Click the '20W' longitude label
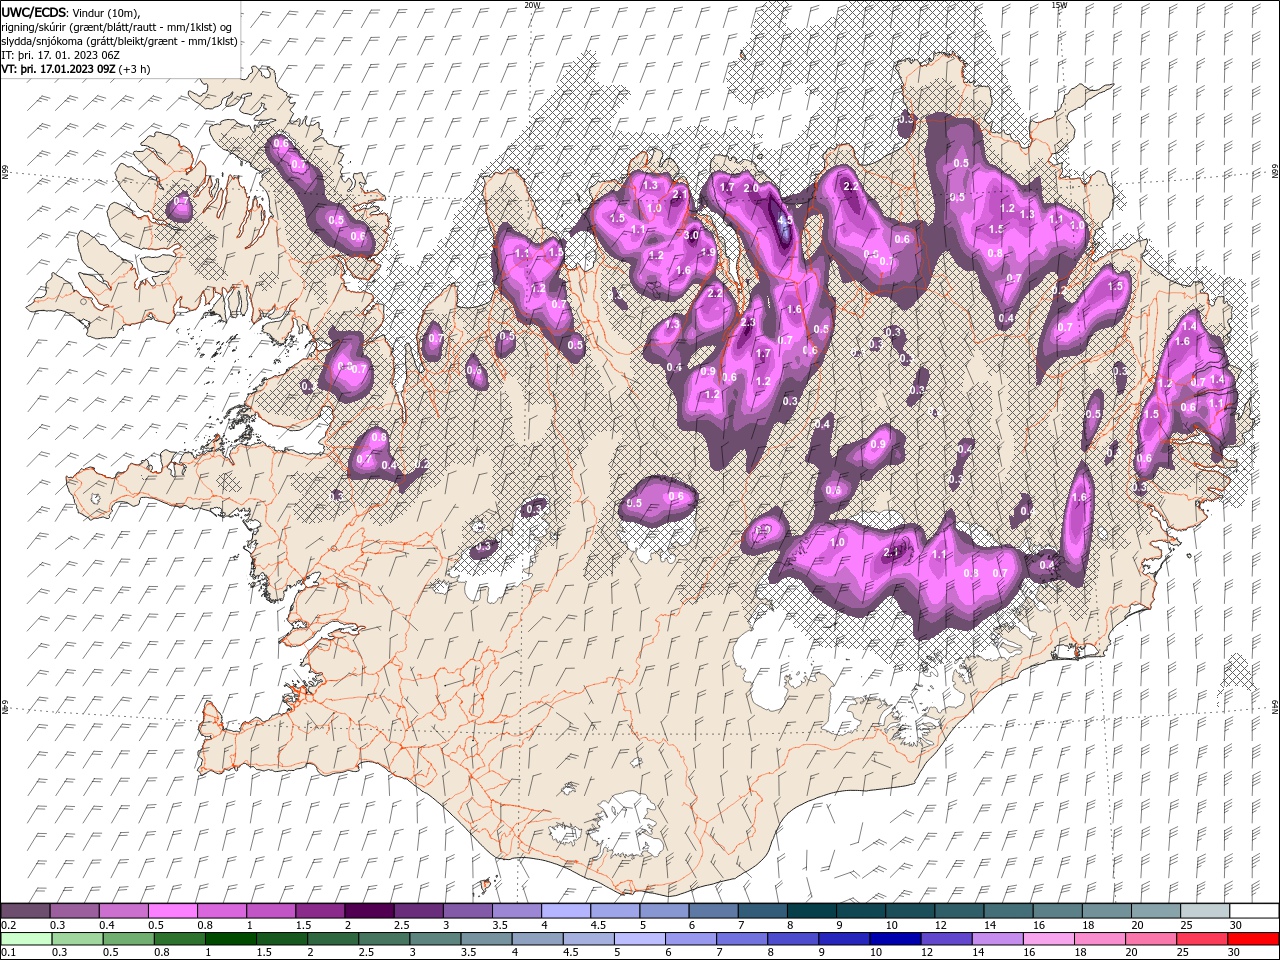This screenshot has width=1280, height=960. 531,5
